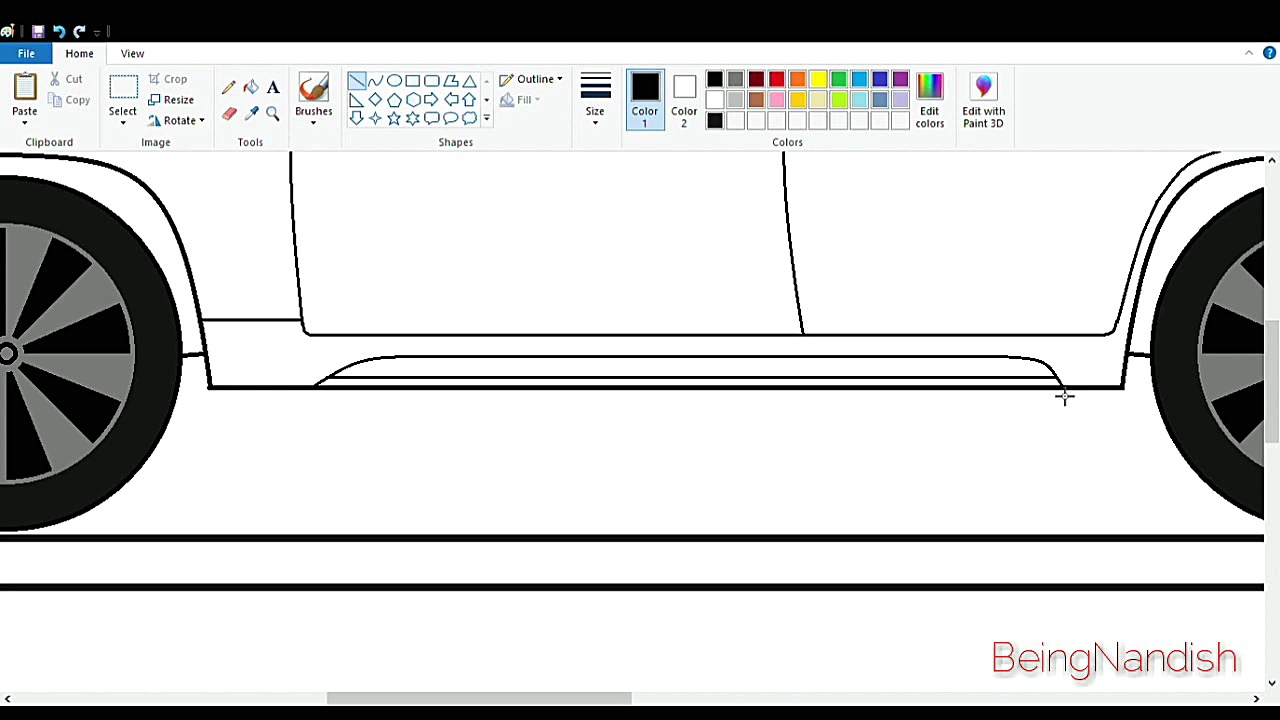The image size is (1280, 720).
Task: Choose the Six-point star shape
Action: [413, 118]
